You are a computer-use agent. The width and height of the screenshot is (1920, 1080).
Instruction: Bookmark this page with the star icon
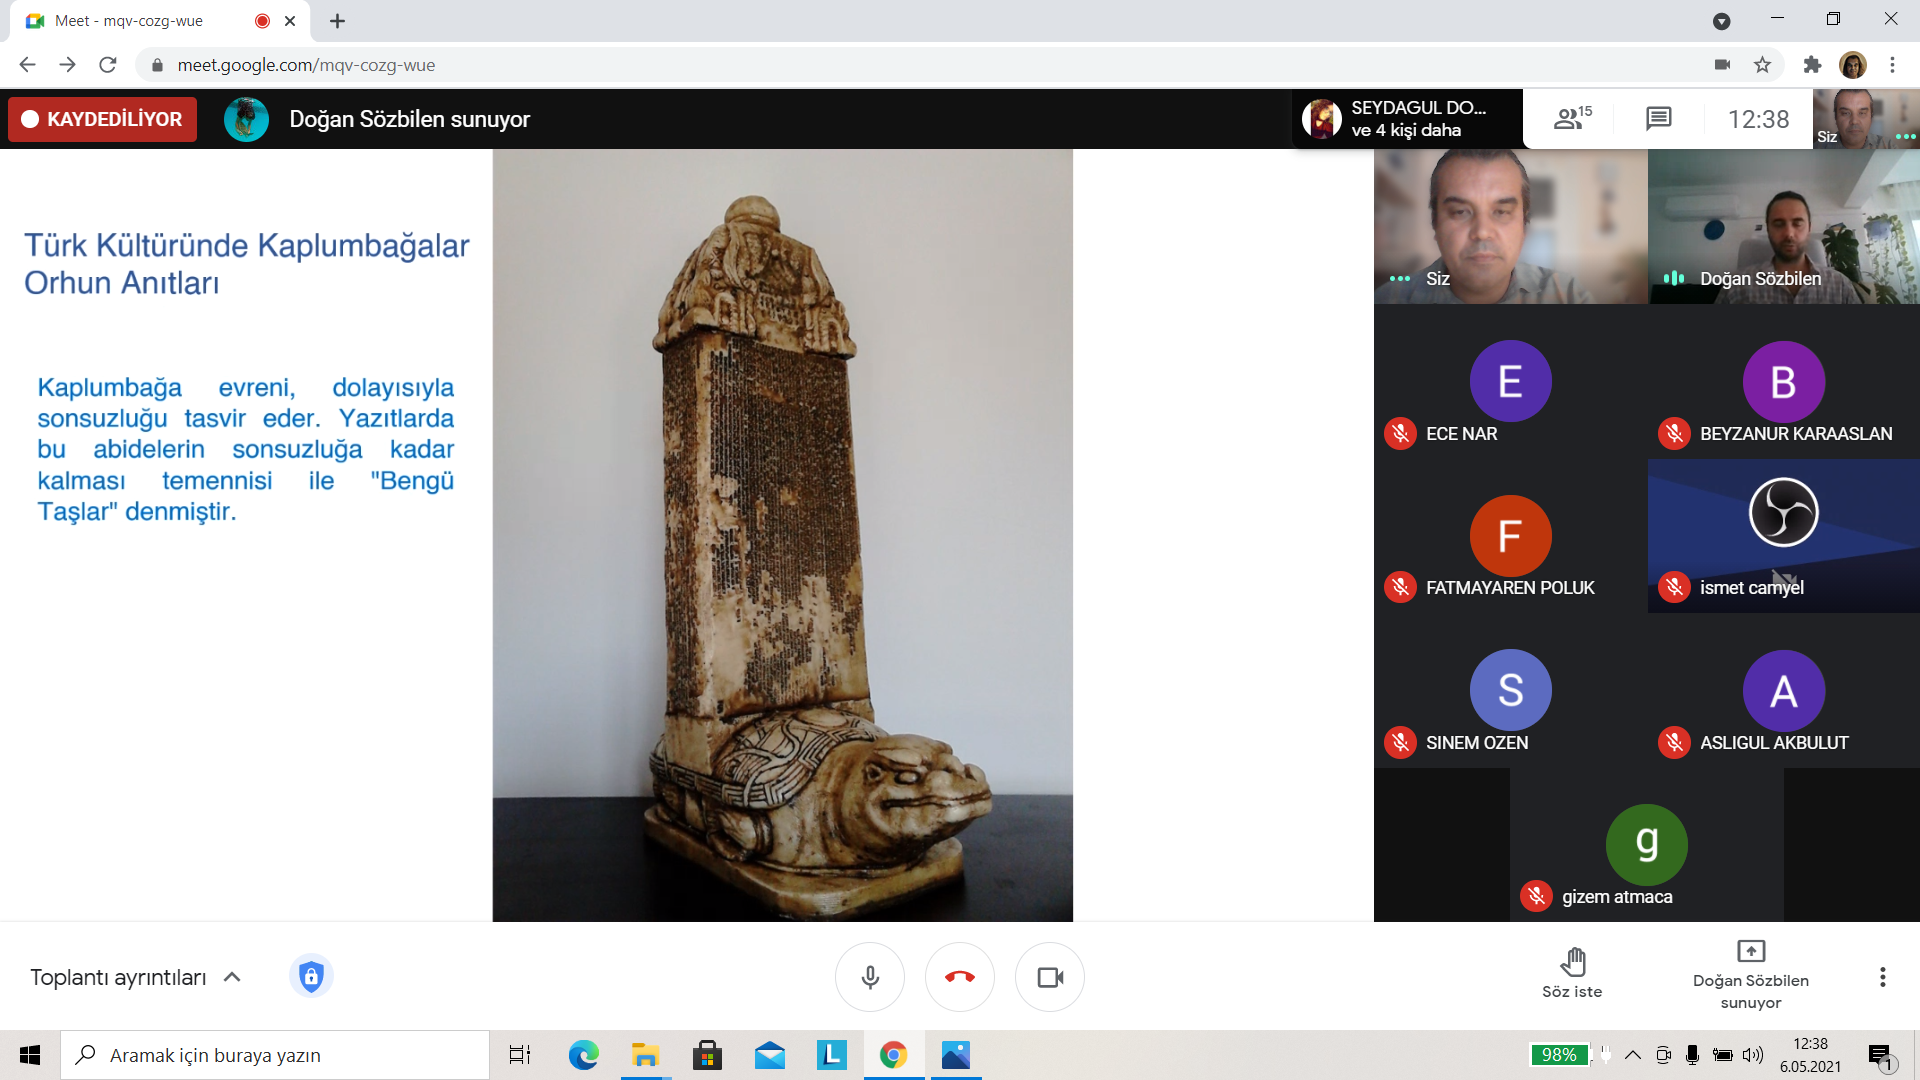(1762, 65)
